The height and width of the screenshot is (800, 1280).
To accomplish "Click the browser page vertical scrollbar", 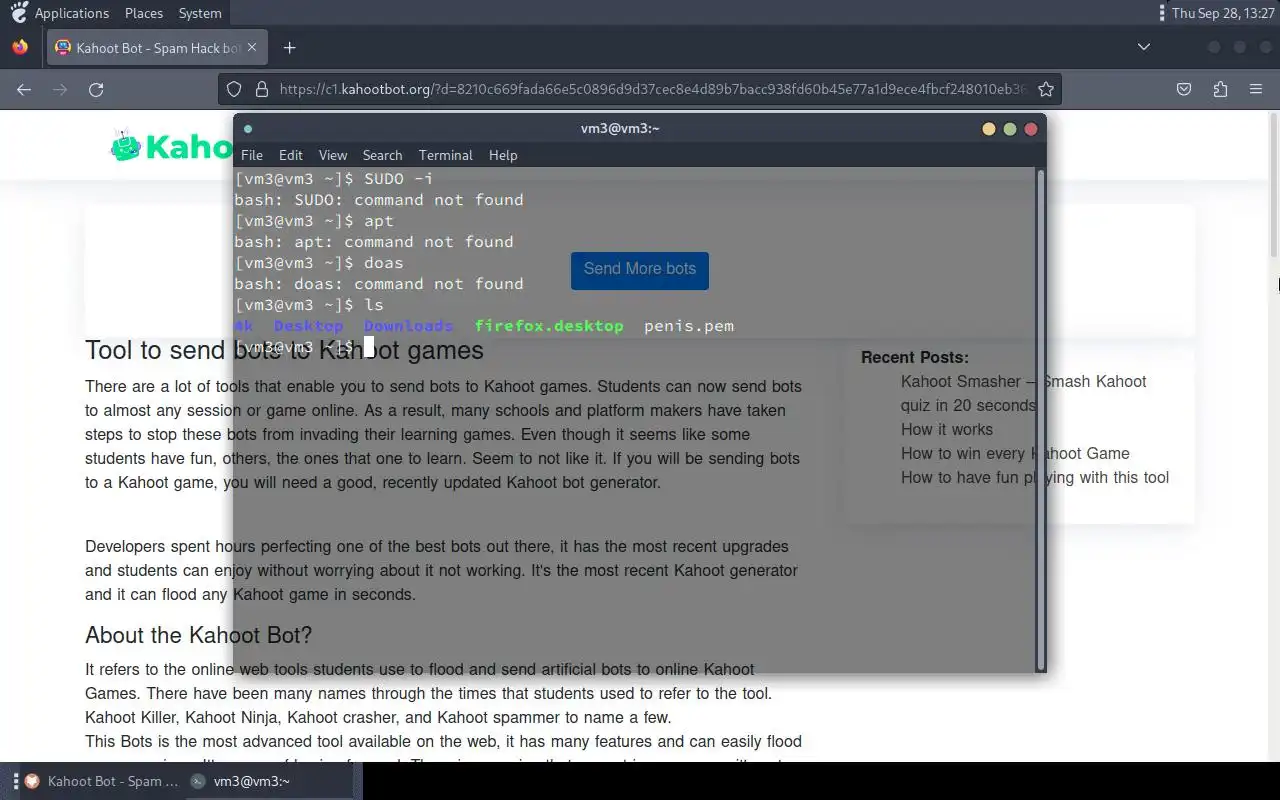I will pyautogui.click(x=1273, y=185).
